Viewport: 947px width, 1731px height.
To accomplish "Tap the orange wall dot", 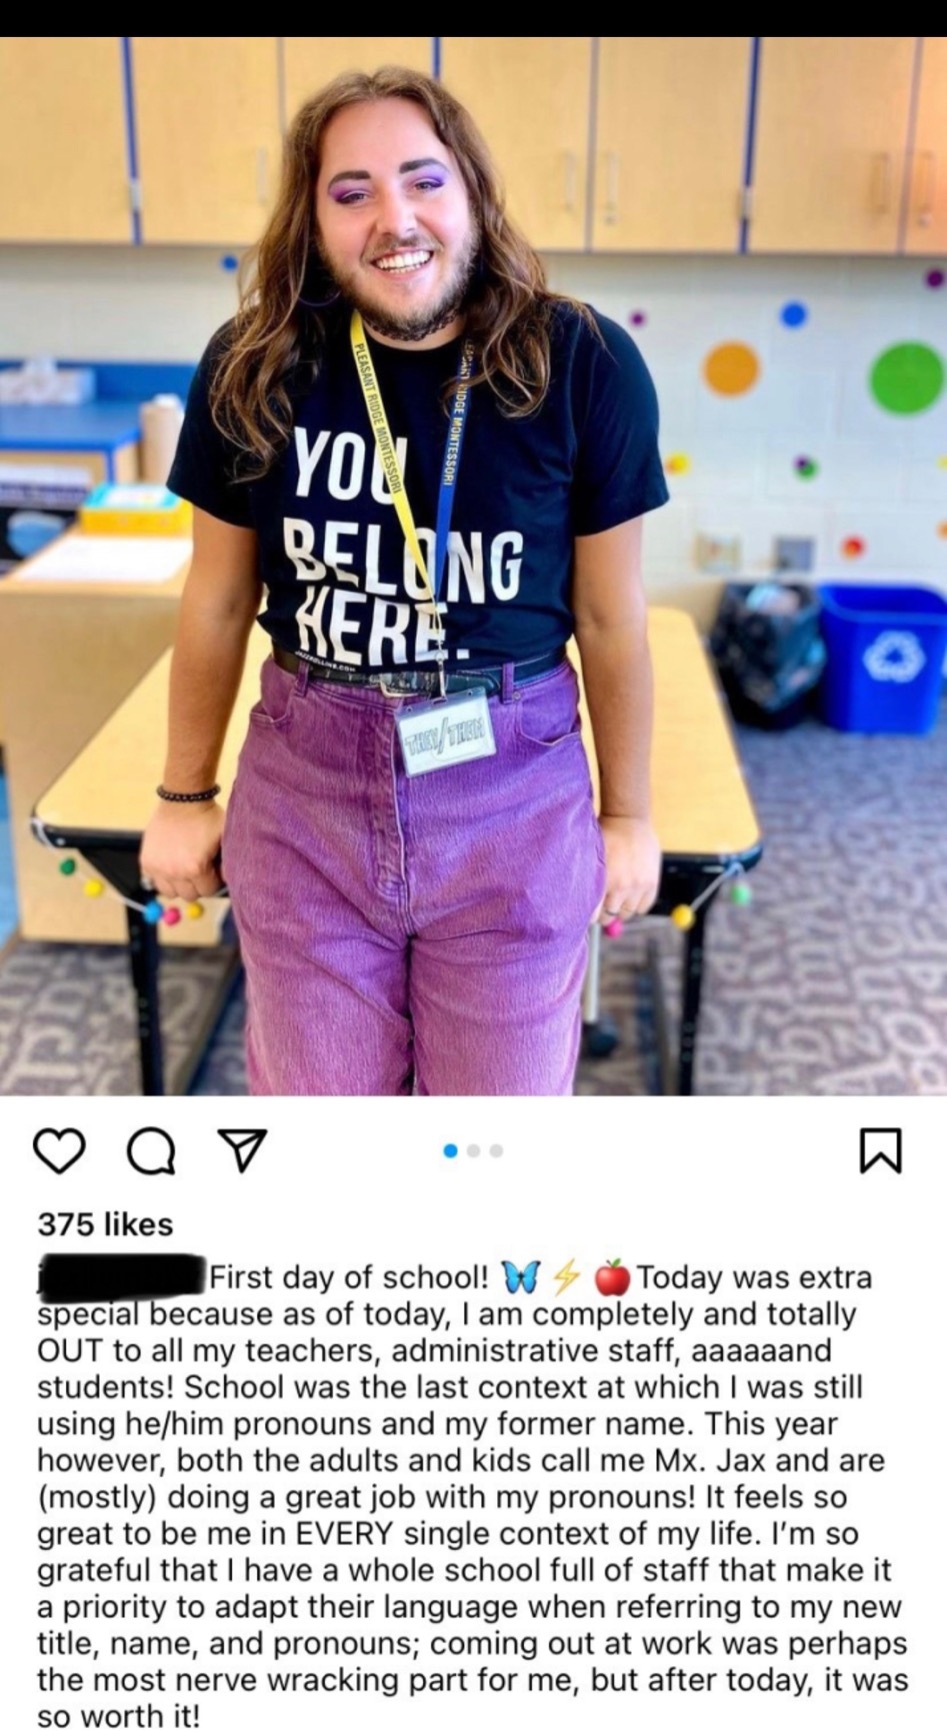I will (x=731, y=368).
